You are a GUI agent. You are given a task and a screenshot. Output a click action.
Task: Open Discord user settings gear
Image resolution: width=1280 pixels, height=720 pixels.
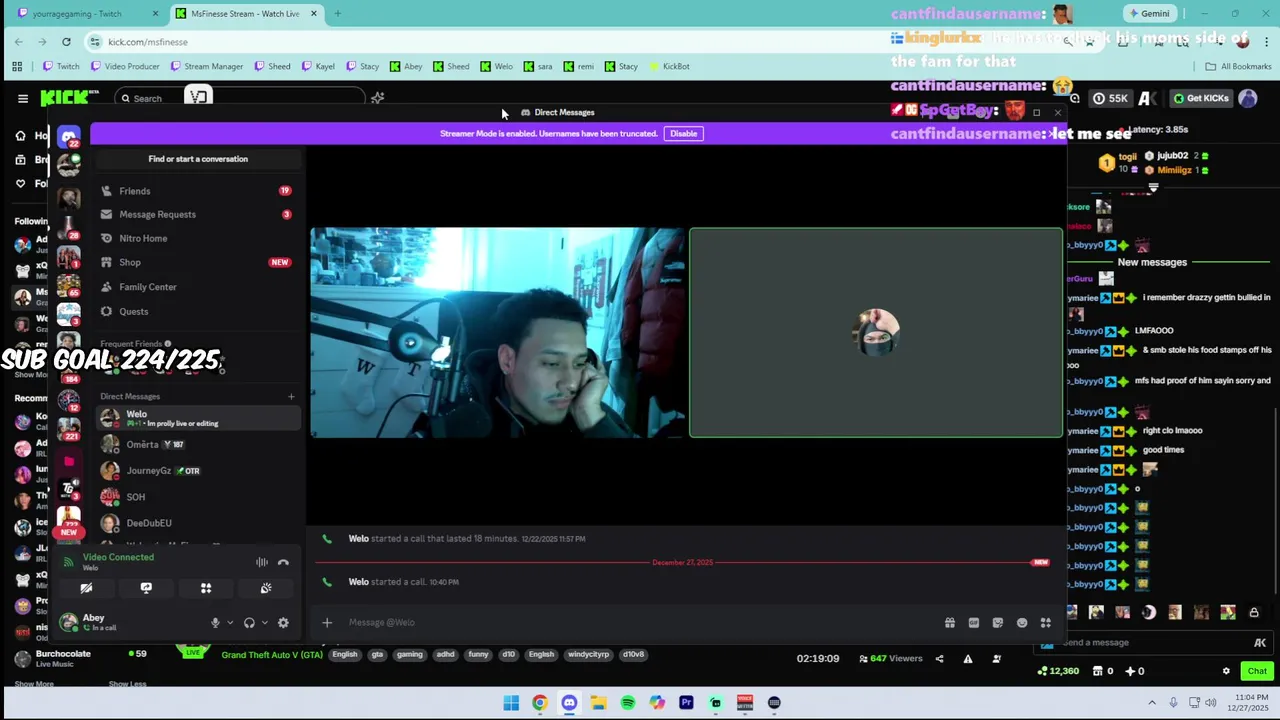coord(283,622)
